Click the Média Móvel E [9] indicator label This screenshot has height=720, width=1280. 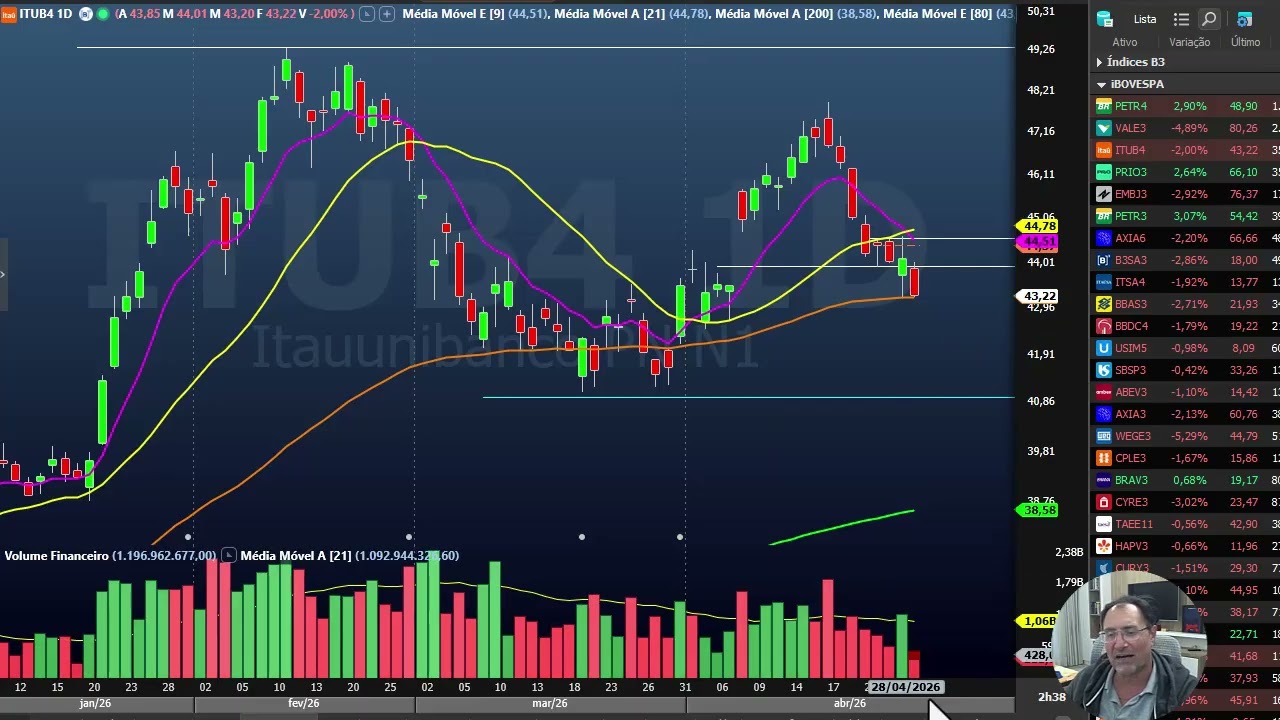click(x=453, y=14)
